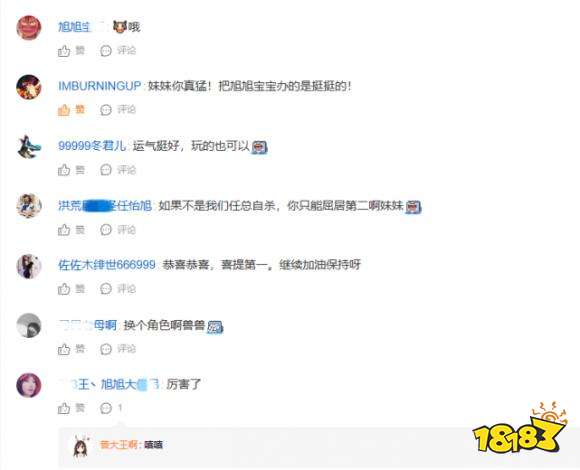580x470 pixels.
Task: Click comment icon under 99999冬君儿's post
Action: click(x=118, y=170)
